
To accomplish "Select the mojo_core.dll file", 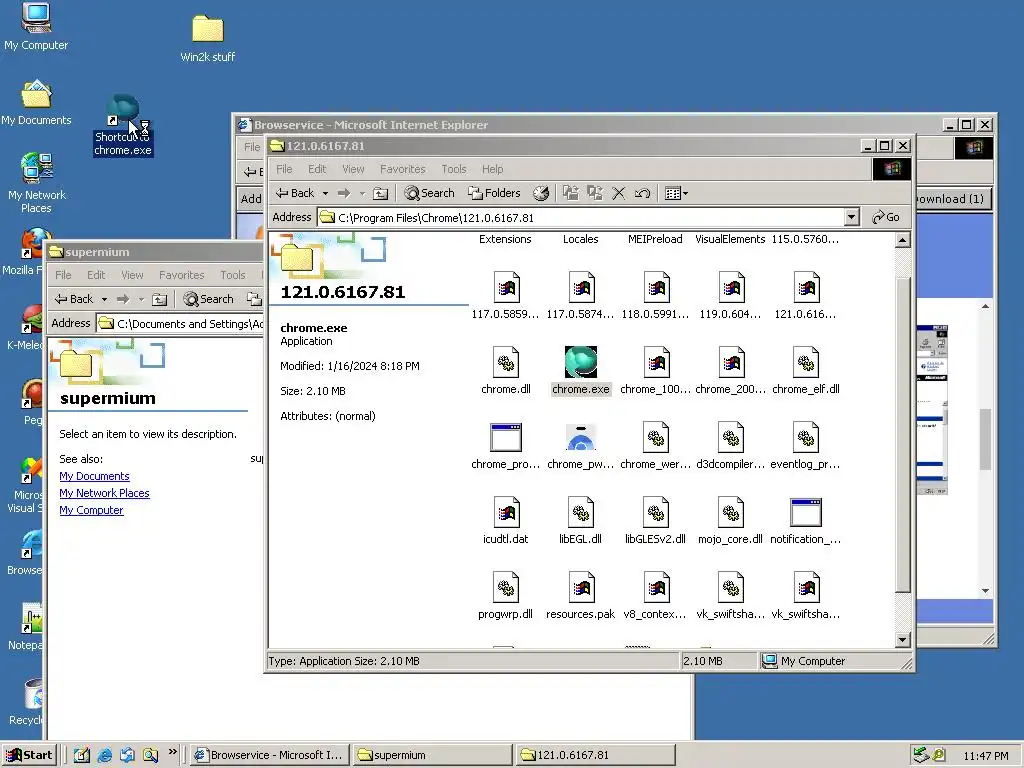I will 730,520.
